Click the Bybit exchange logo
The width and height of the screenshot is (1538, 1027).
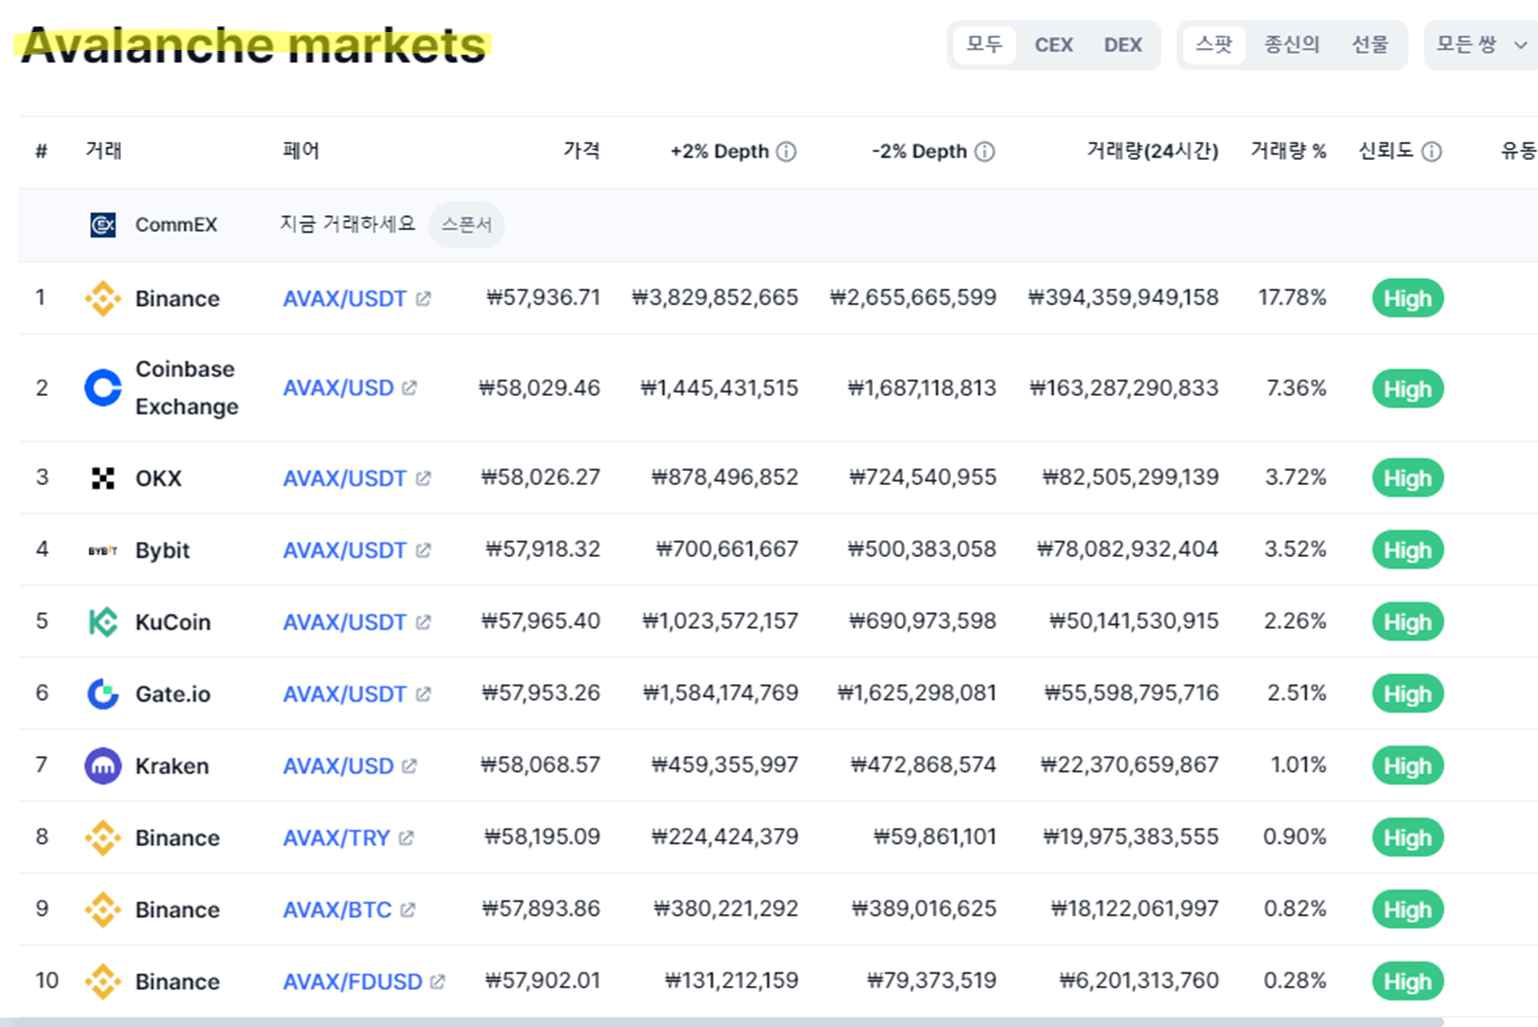103,549
